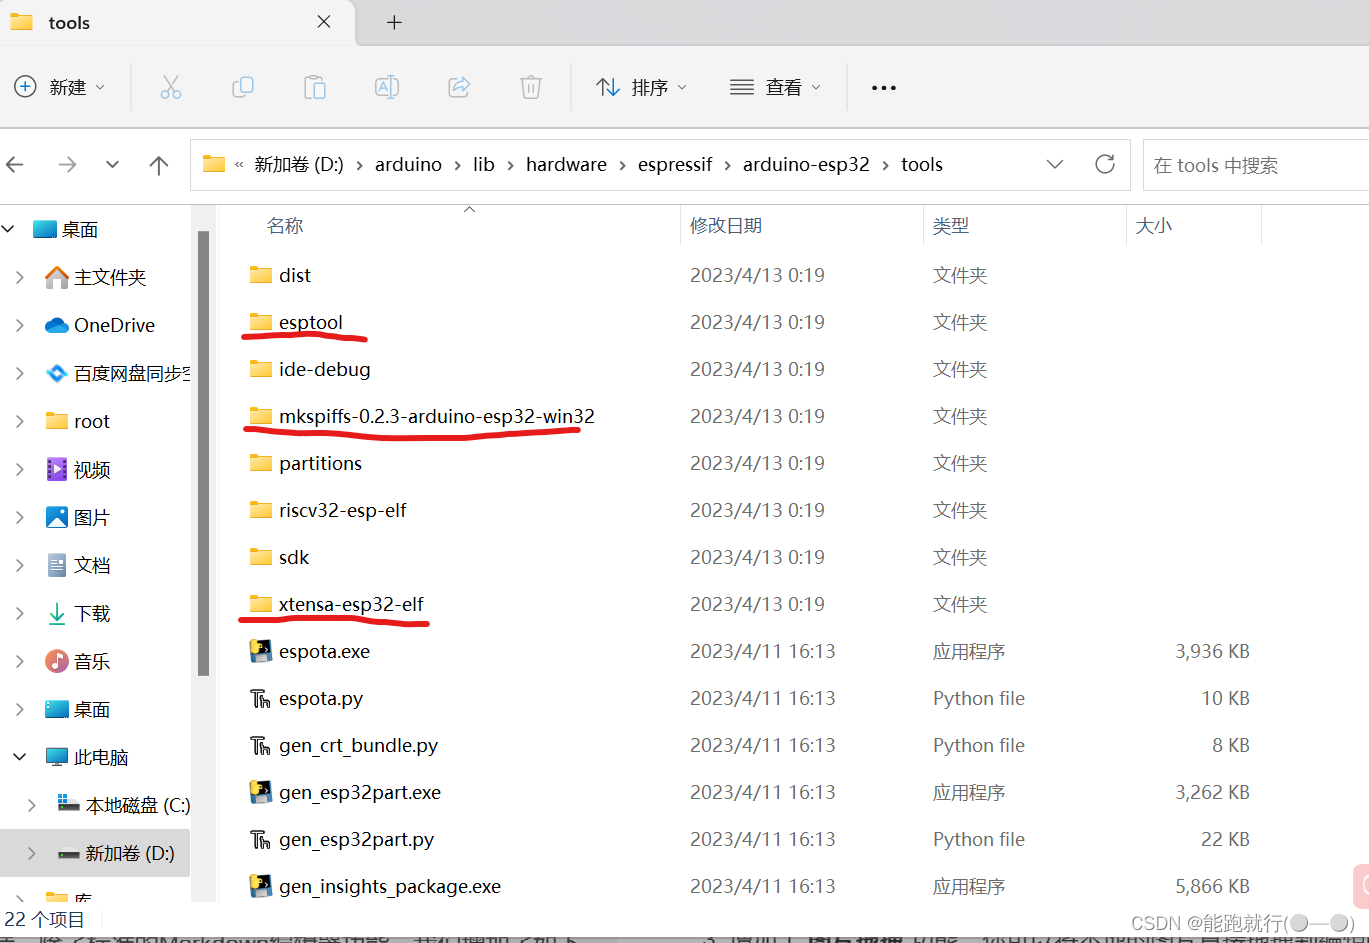1369x943 pixels.
Task: Expand 主文件夹 in navigation pane
Action: (x=19, y=277)
